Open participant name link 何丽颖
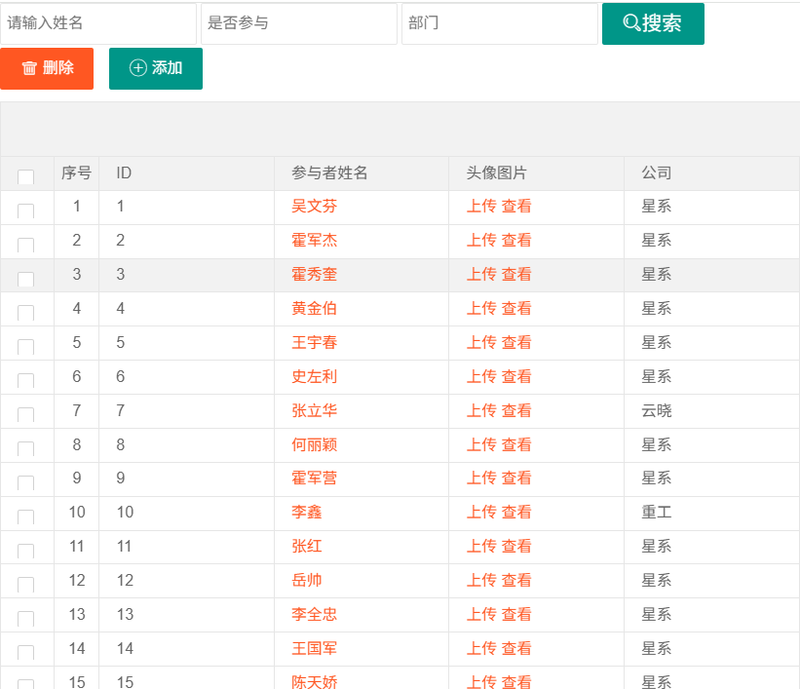This screenshot has height=689, width=800. point(314,445)
